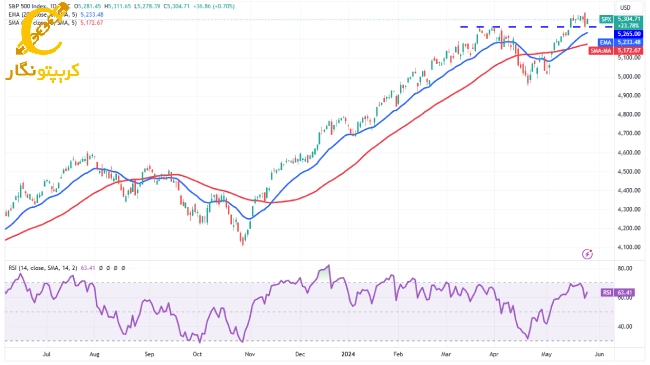Click the 4,200.00 price scale label
This screenshot has height=365, width=650.
[x=629, y=228]
